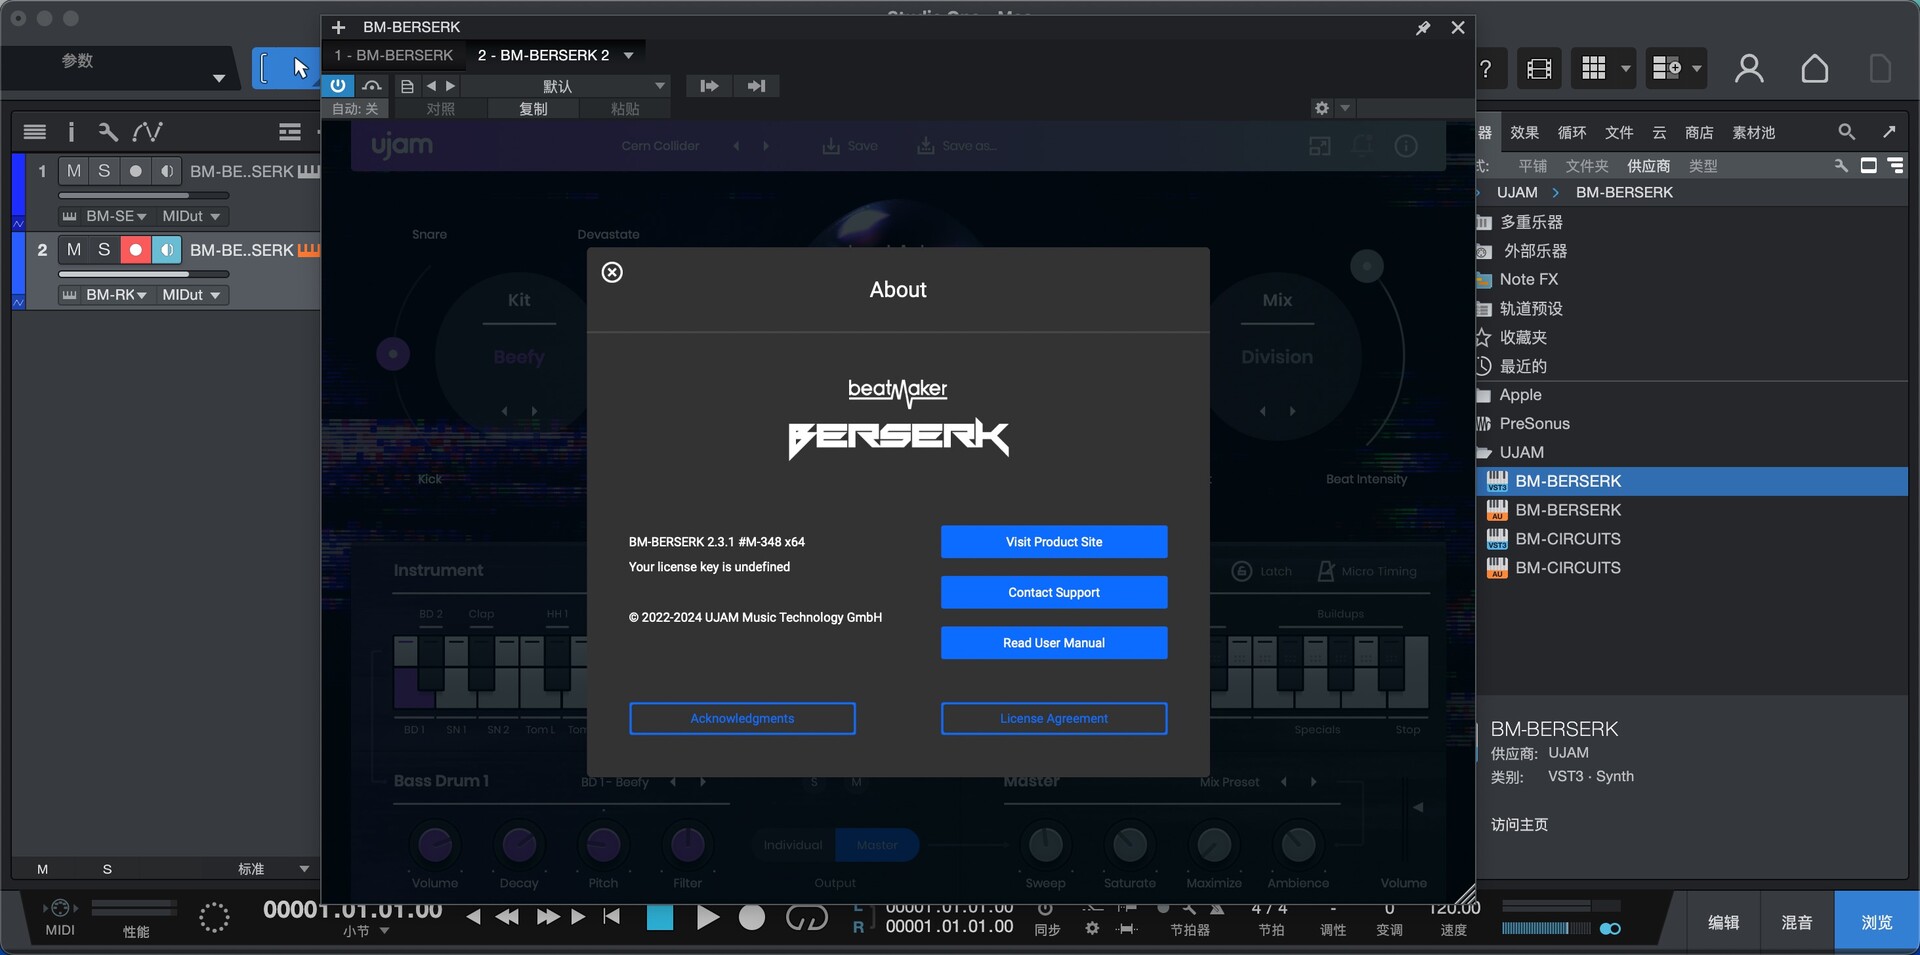
Task: Adjust track 2 volume slider
Action: 144,273
